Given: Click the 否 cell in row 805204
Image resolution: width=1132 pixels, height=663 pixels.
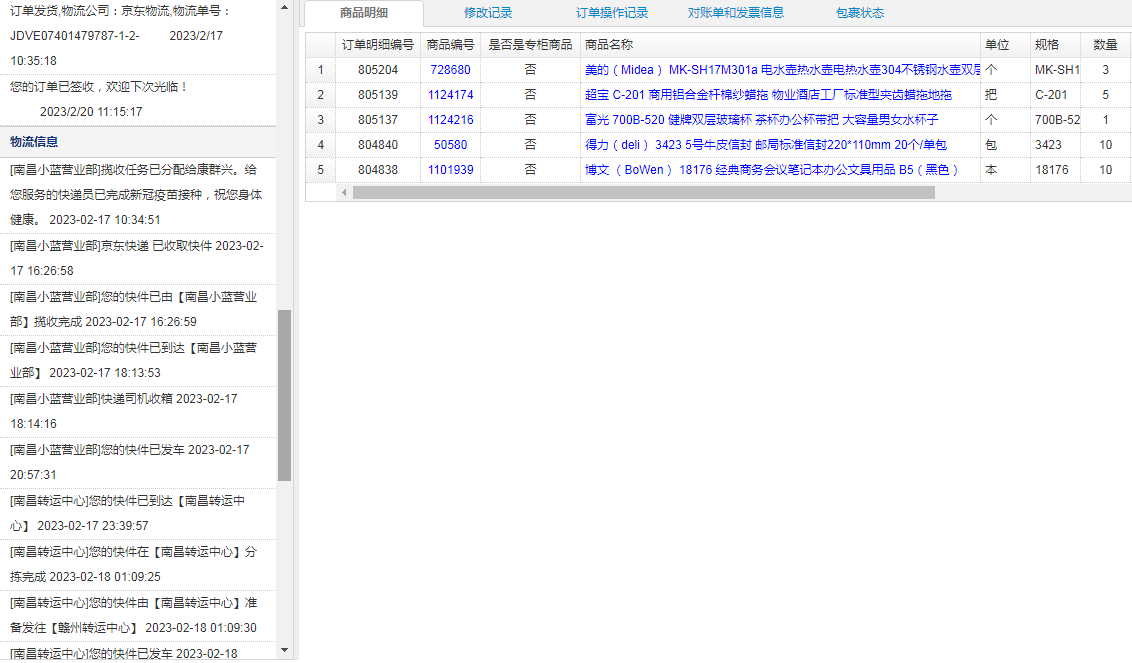Looking at the screenshot, I should [x=531, y=70].
